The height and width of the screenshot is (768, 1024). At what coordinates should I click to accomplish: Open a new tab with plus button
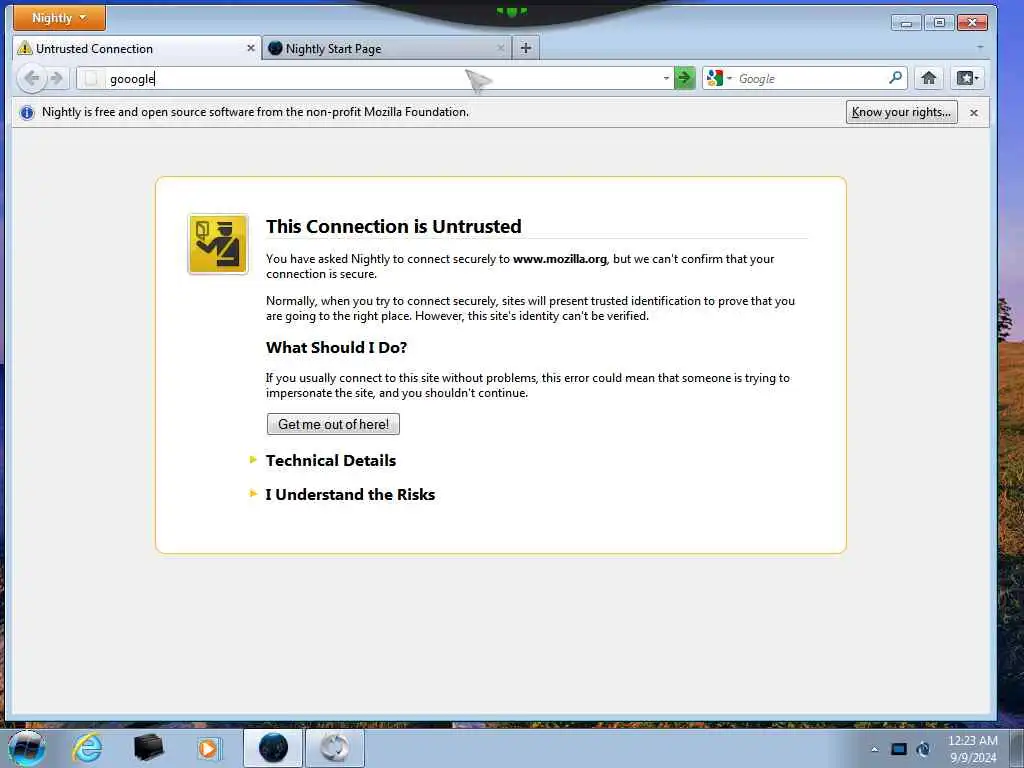tap(526, 48)
